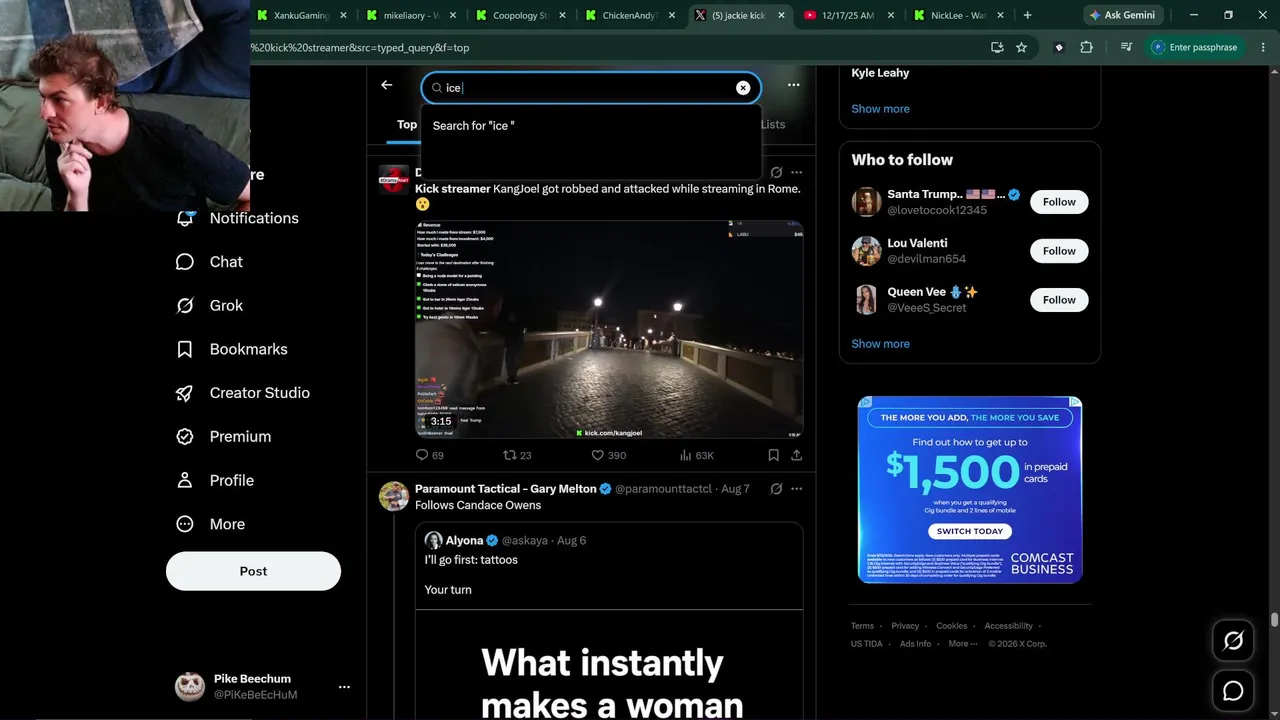This screenshot has width=1280, height=720.
Task: Bookmark this page with the star icon
Action: coord(1021,47)
